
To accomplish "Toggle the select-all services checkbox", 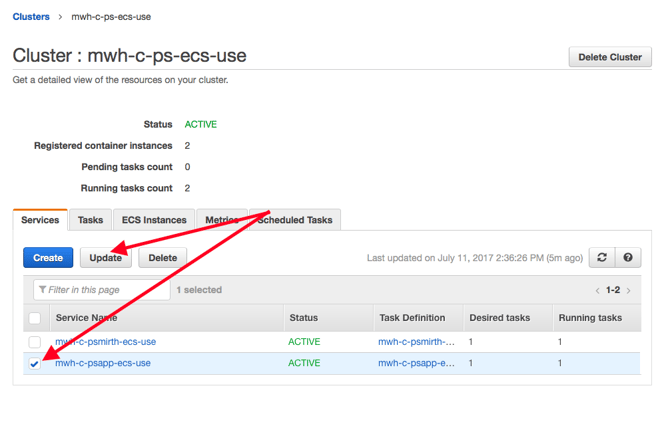I will 35,318.
